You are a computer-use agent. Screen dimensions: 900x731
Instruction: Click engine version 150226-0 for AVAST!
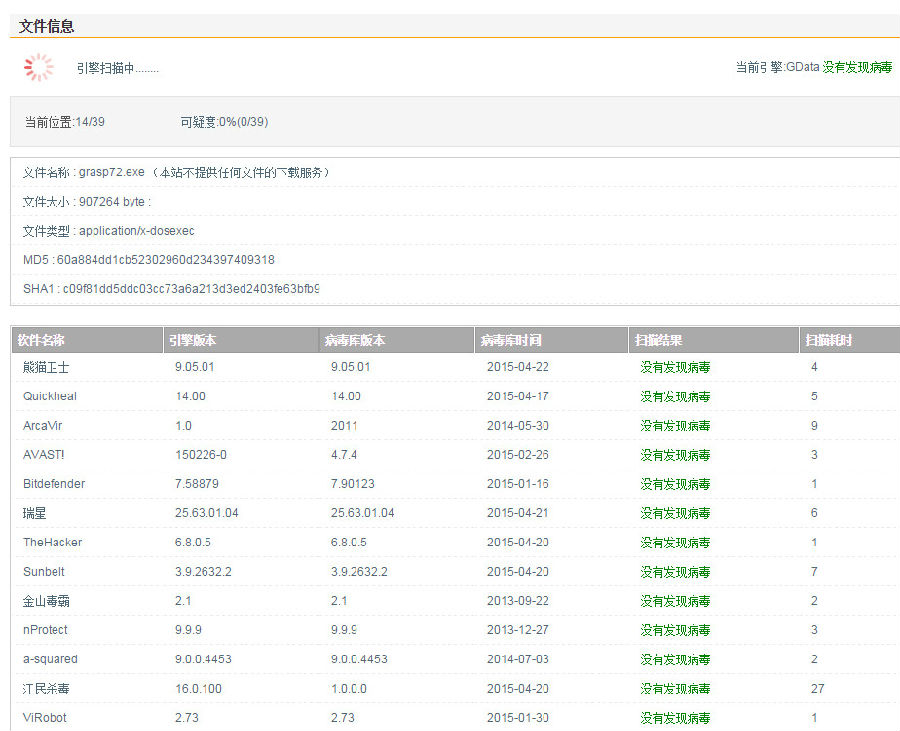tap(201, 455)
